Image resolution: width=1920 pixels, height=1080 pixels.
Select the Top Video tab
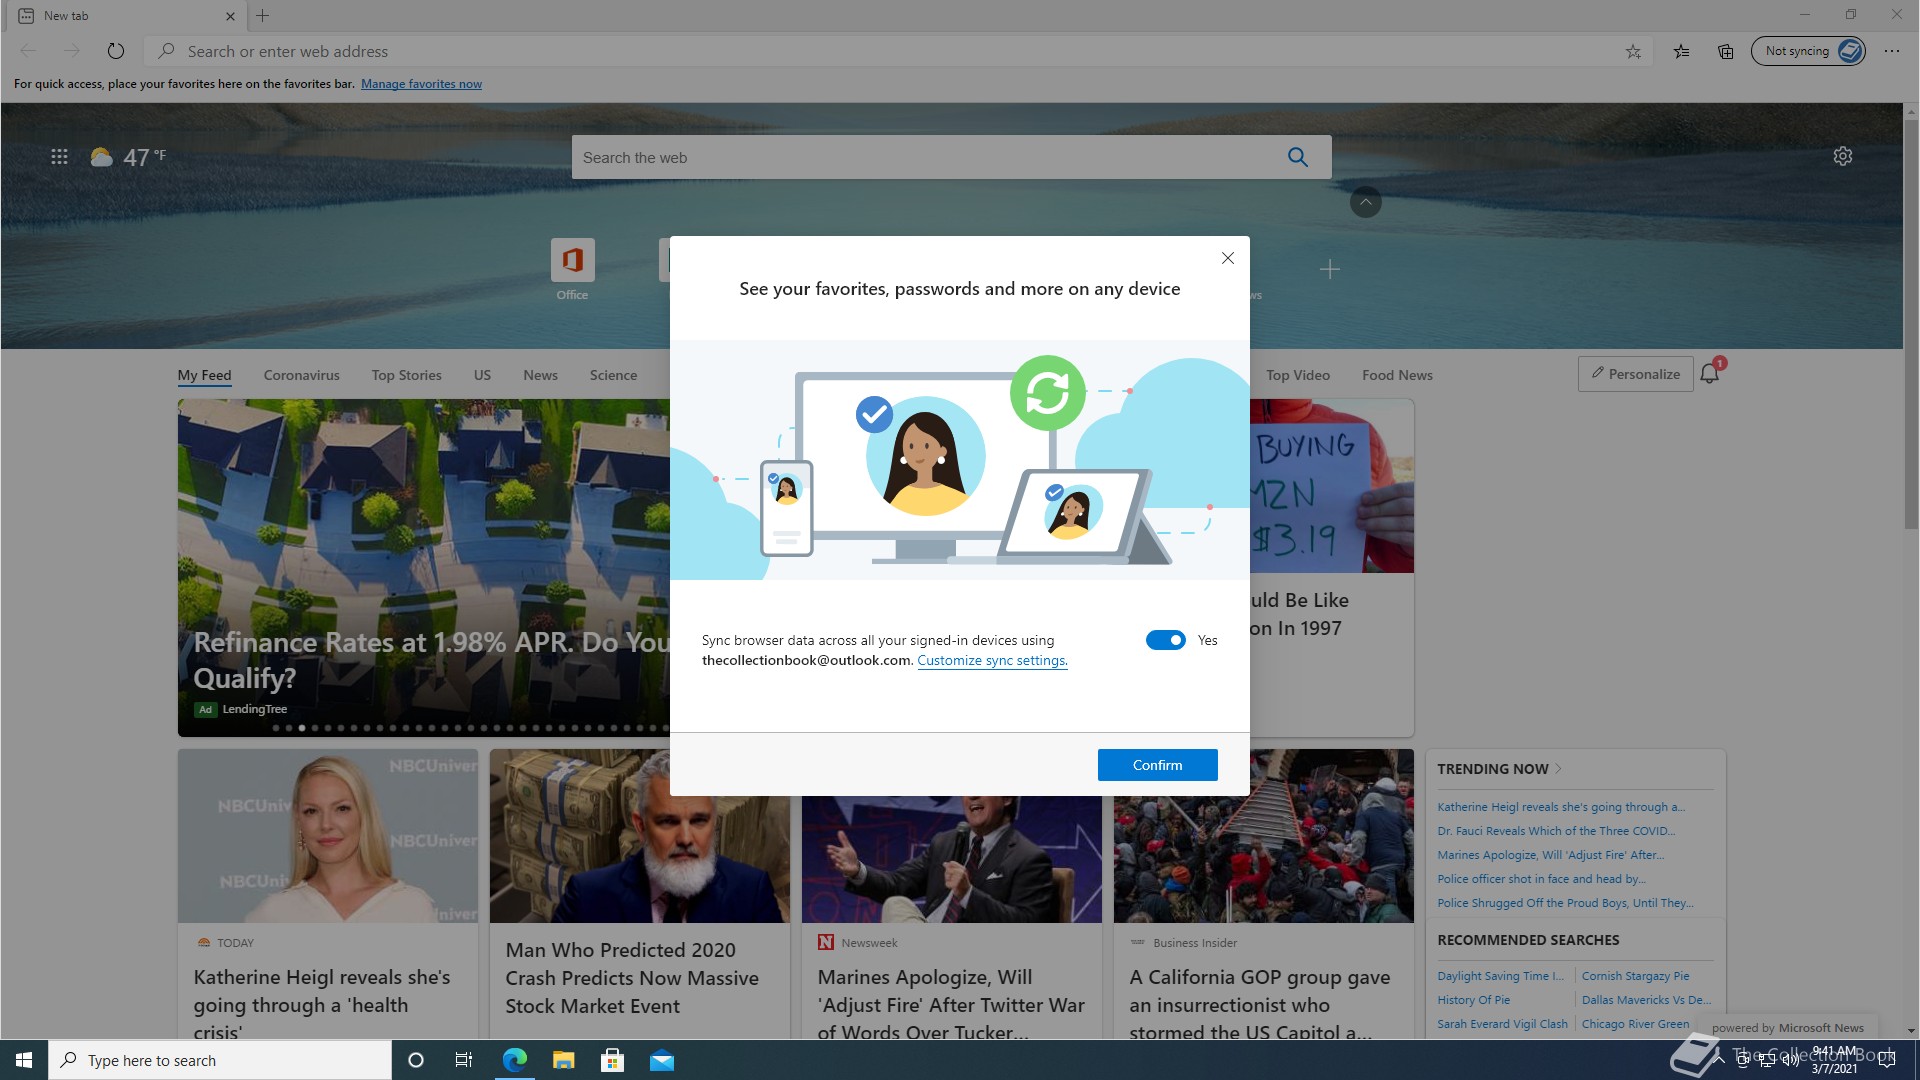(x=1298, y=375)
